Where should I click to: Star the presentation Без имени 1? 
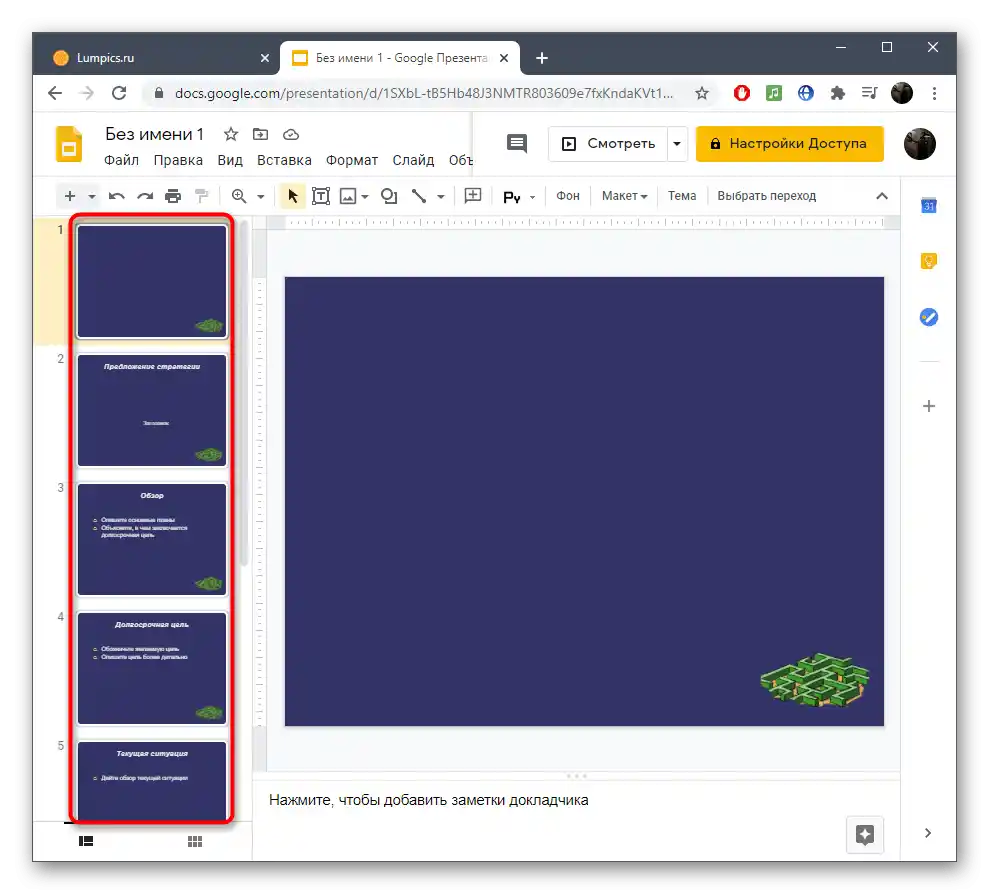click(x=231, y=134)
